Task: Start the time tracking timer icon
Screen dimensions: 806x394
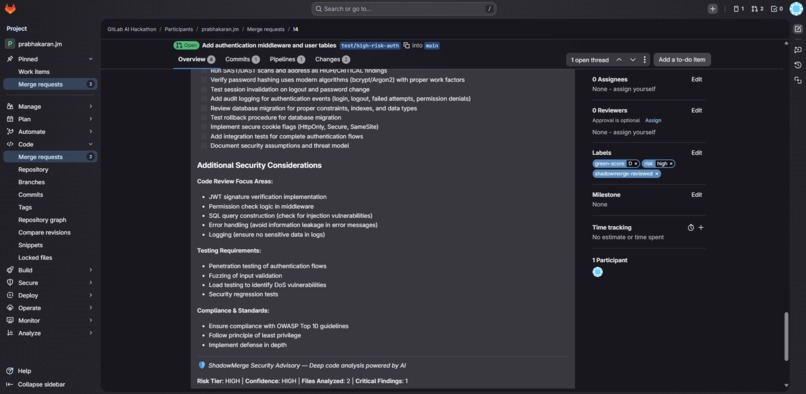Action: click(691, 227)
